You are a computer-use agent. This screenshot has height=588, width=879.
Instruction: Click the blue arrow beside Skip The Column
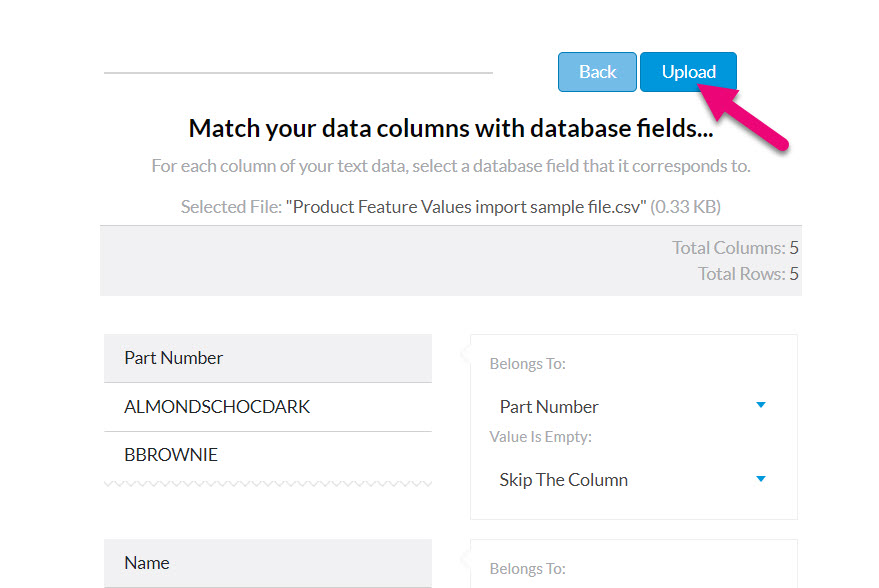(761, 479)
